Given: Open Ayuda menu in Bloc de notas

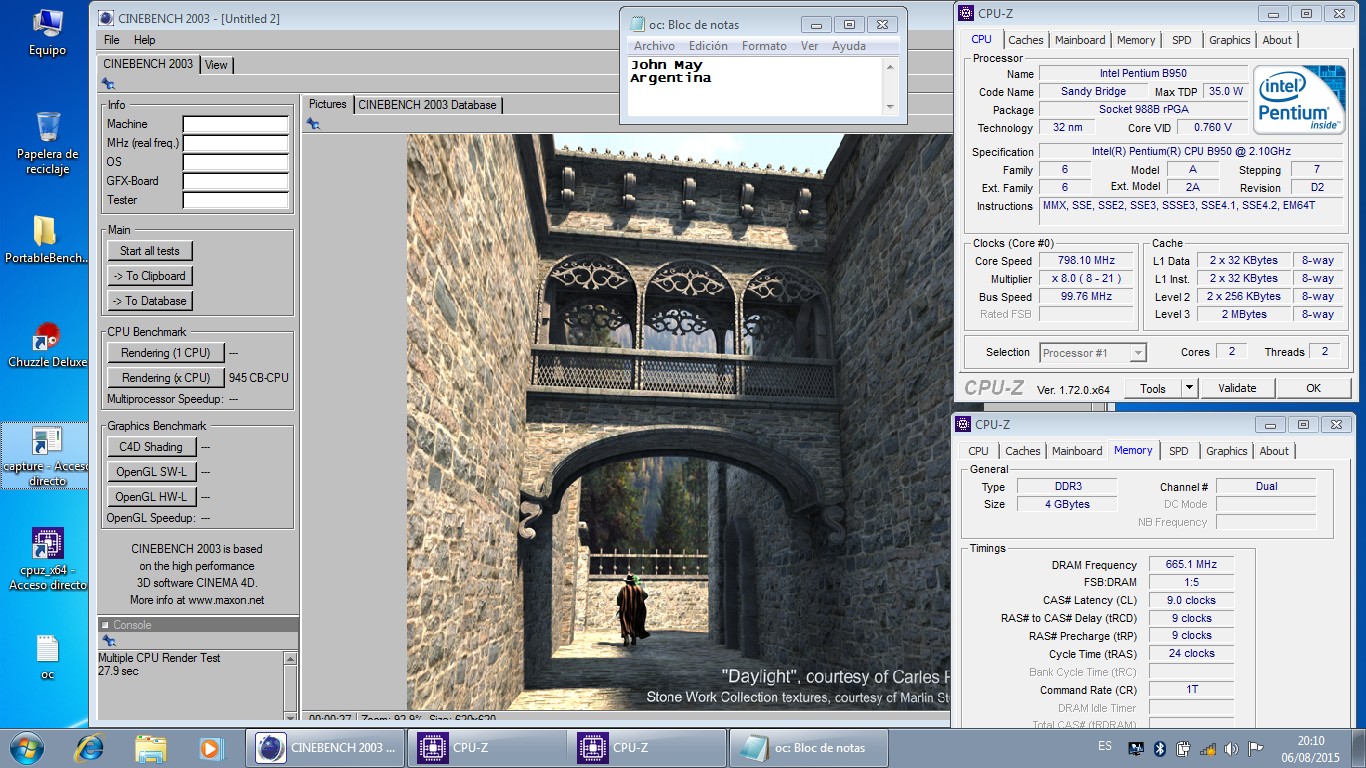Looking at the screenshot, I should pos(849,46).
